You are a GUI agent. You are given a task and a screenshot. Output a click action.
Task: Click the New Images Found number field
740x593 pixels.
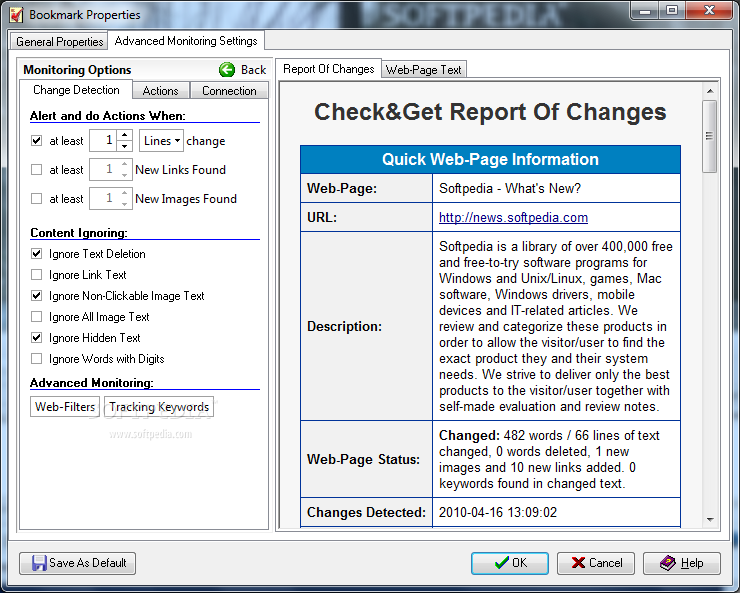[x=103, y=199]
